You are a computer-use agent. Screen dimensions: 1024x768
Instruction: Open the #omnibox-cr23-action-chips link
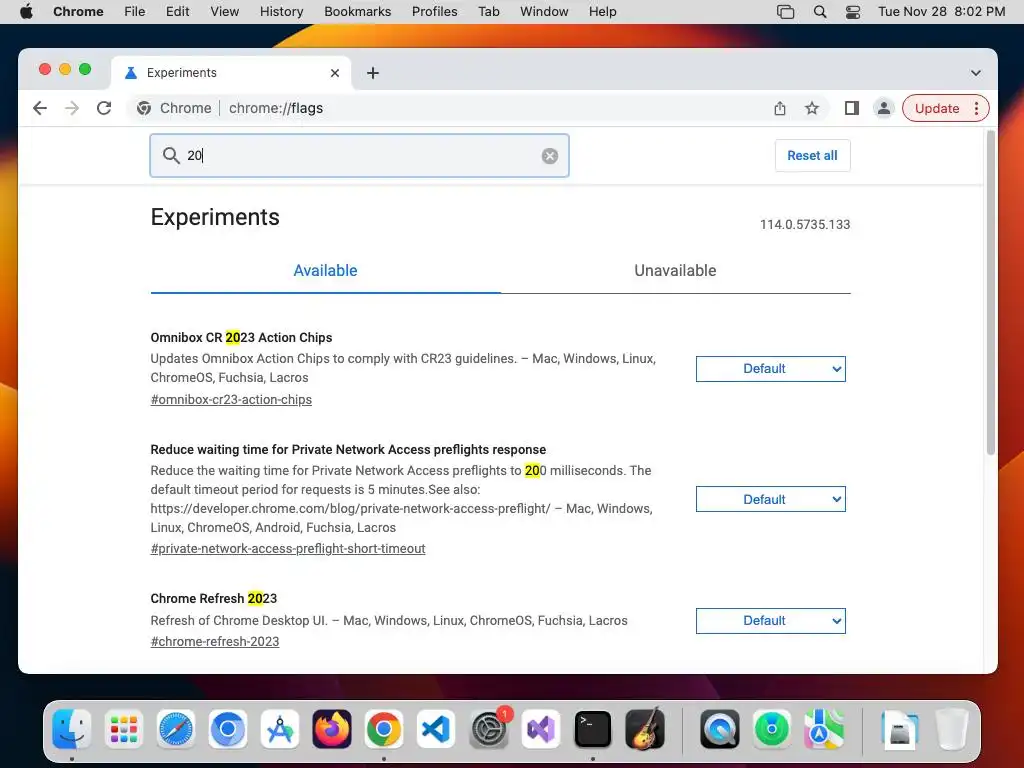pos(231,400)
